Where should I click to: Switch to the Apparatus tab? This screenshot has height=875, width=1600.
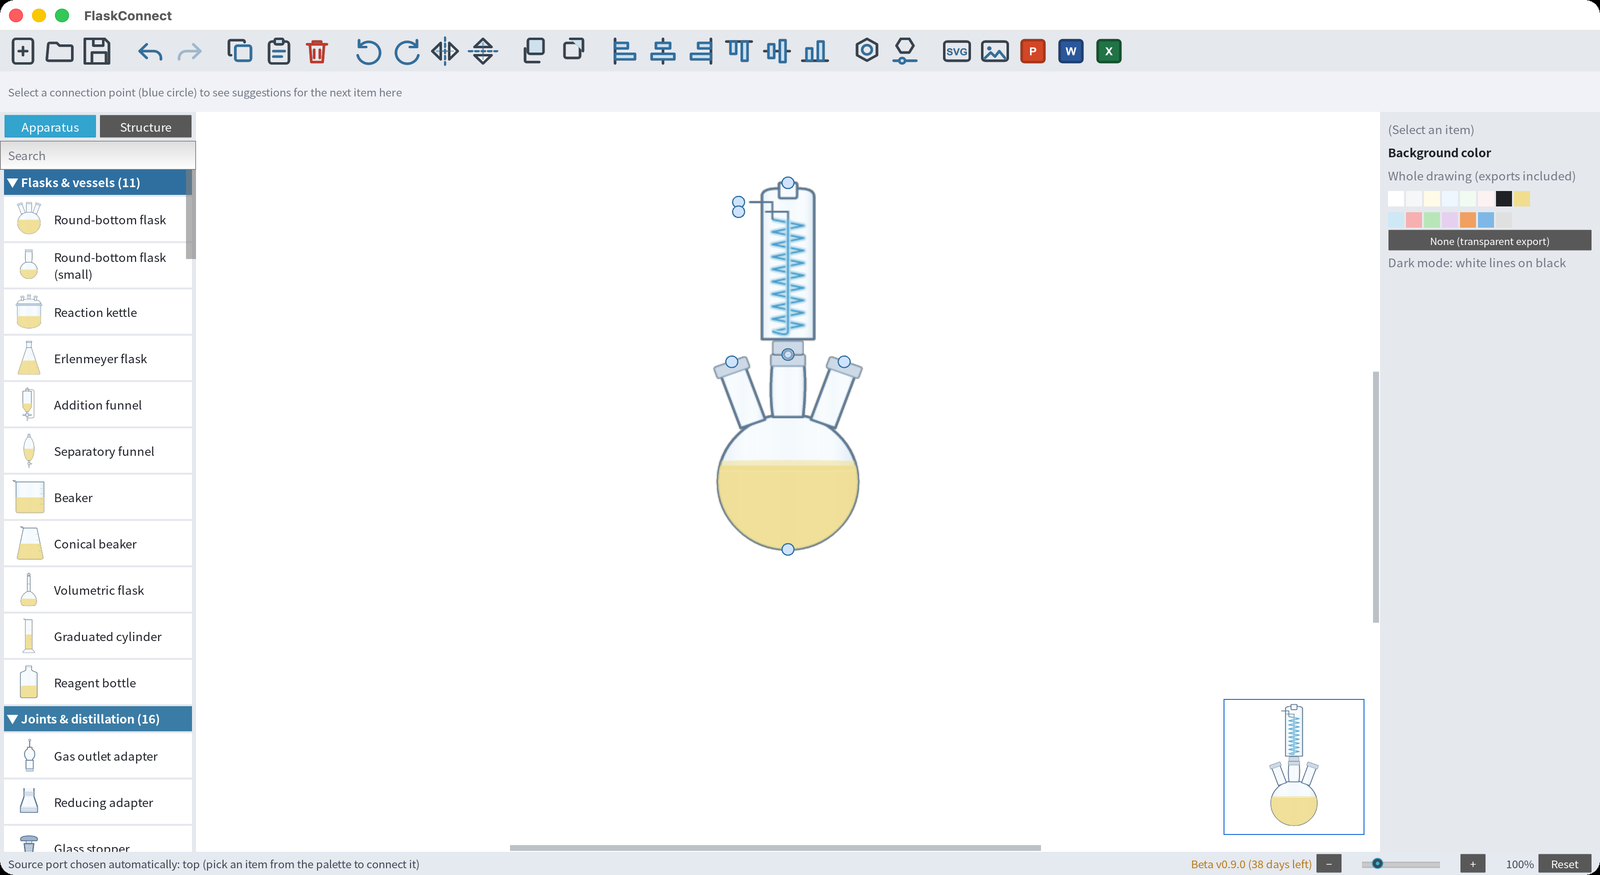pyautogui.click(x=50, y=127)
